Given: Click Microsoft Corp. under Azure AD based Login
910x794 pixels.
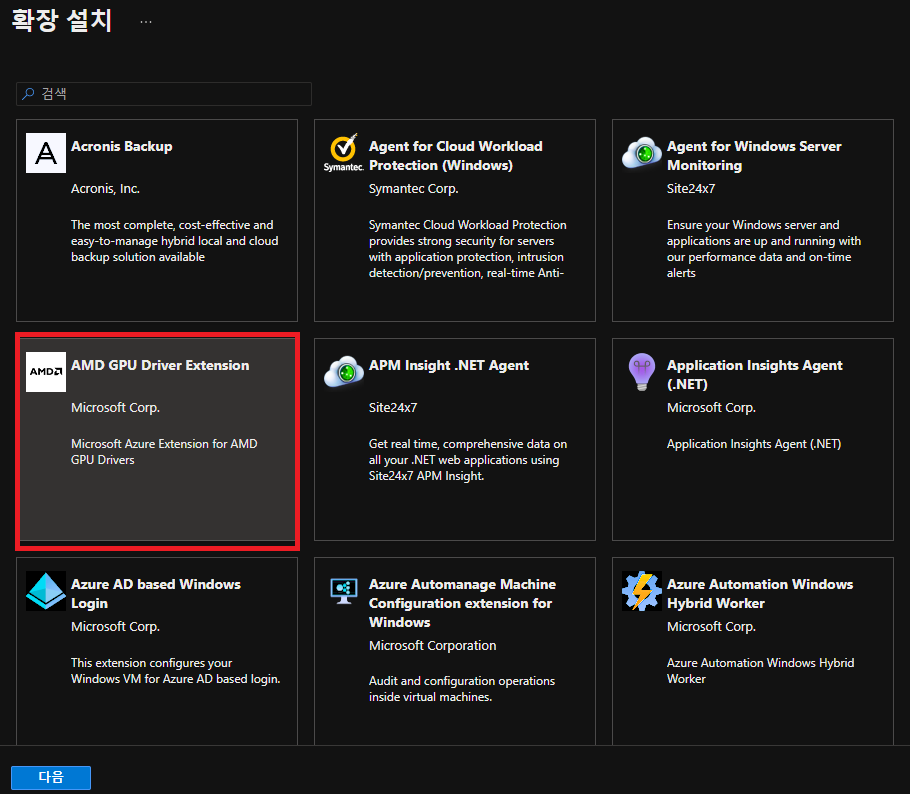Looking at the screenshot, I should [115, 626].
